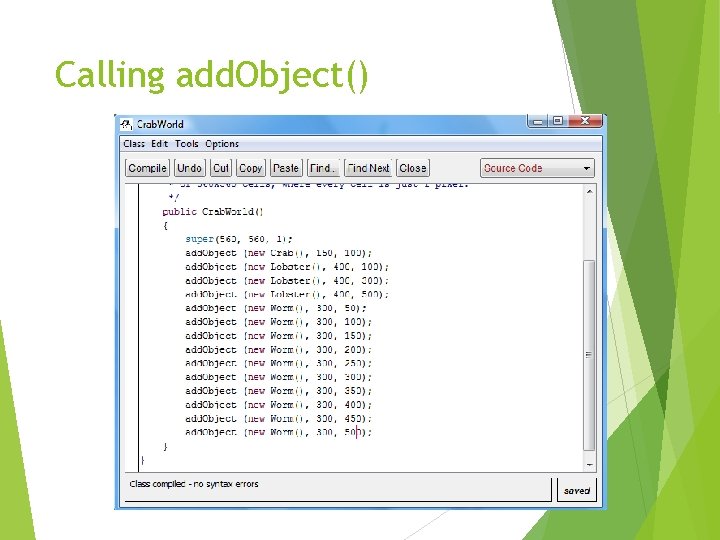The image size is (720, 540).
Task: Click the scrollbar down arrow
Action: tap(590, 465)
